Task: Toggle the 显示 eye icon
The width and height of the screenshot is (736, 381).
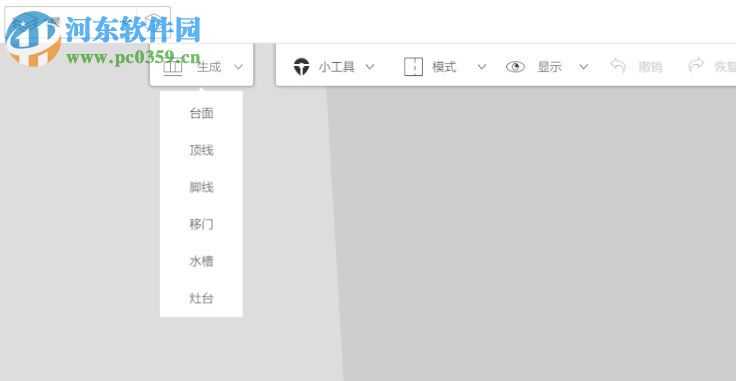Action: pos(515,67)
